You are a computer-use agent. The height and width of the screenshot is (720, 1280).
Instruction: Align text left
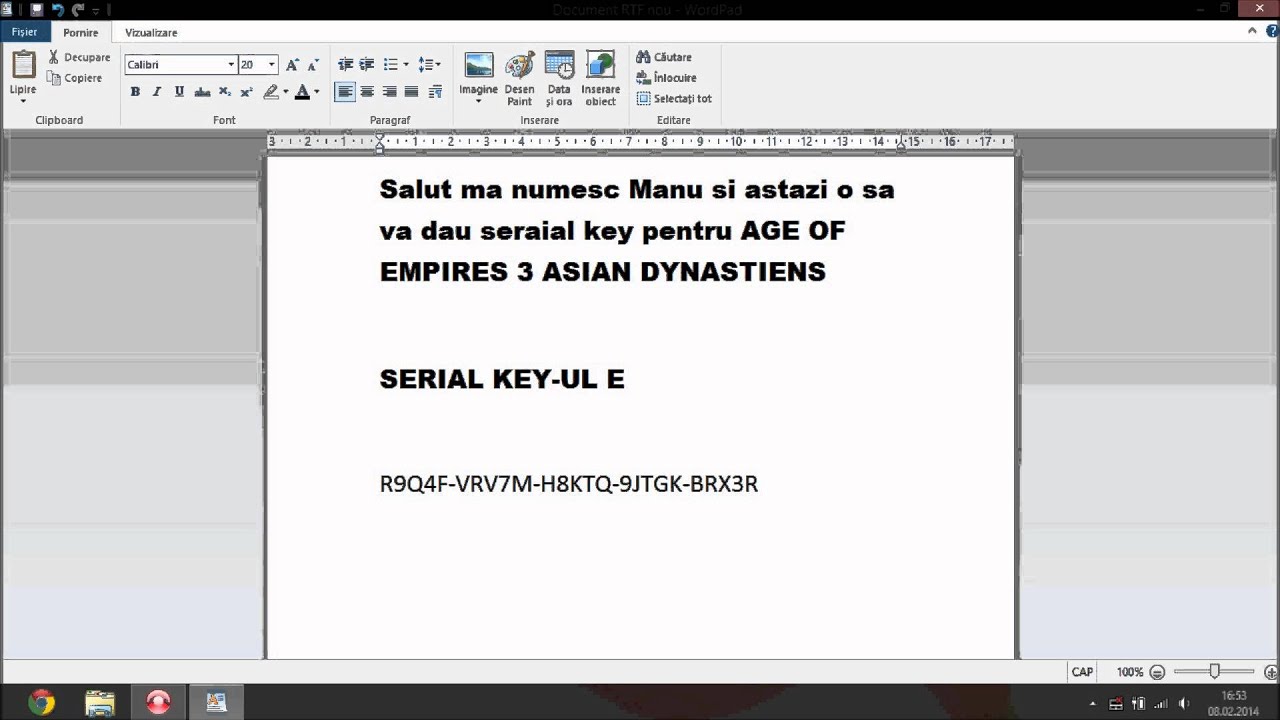(345, 92)
